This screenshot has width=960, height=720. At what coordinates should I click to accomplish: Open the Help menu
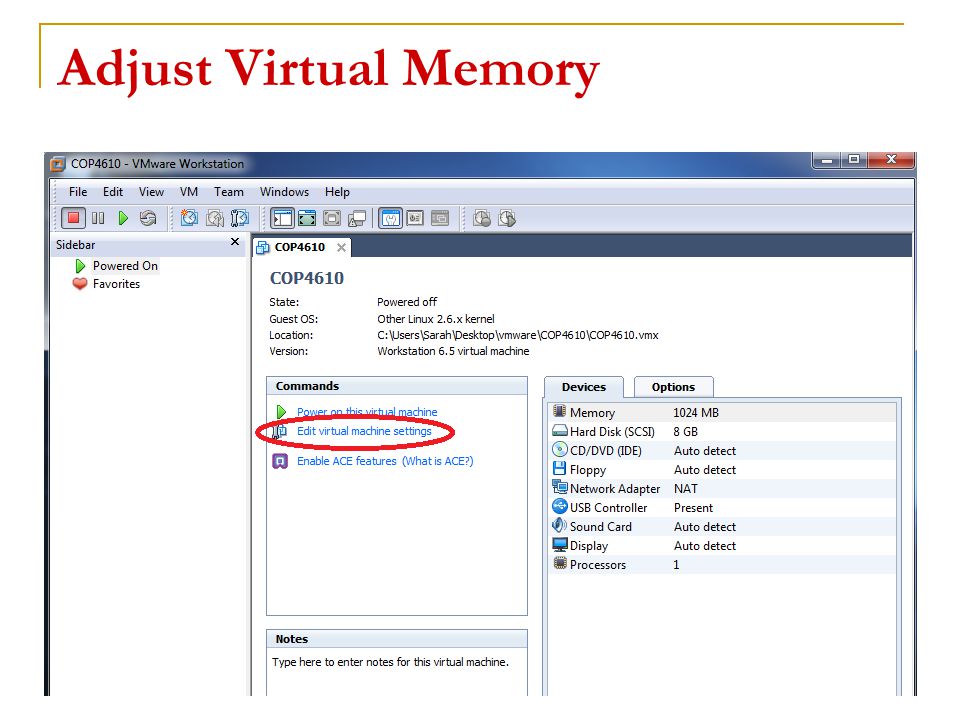[x=337, y=192]
